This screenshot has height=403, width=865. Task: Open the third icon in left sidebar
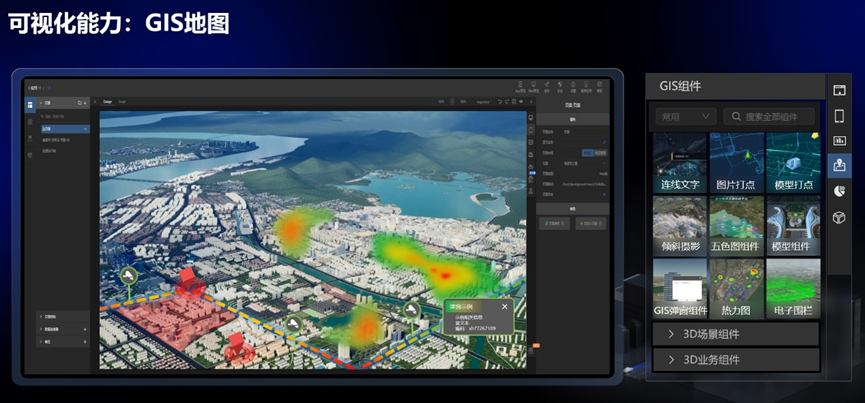point(30,138)
